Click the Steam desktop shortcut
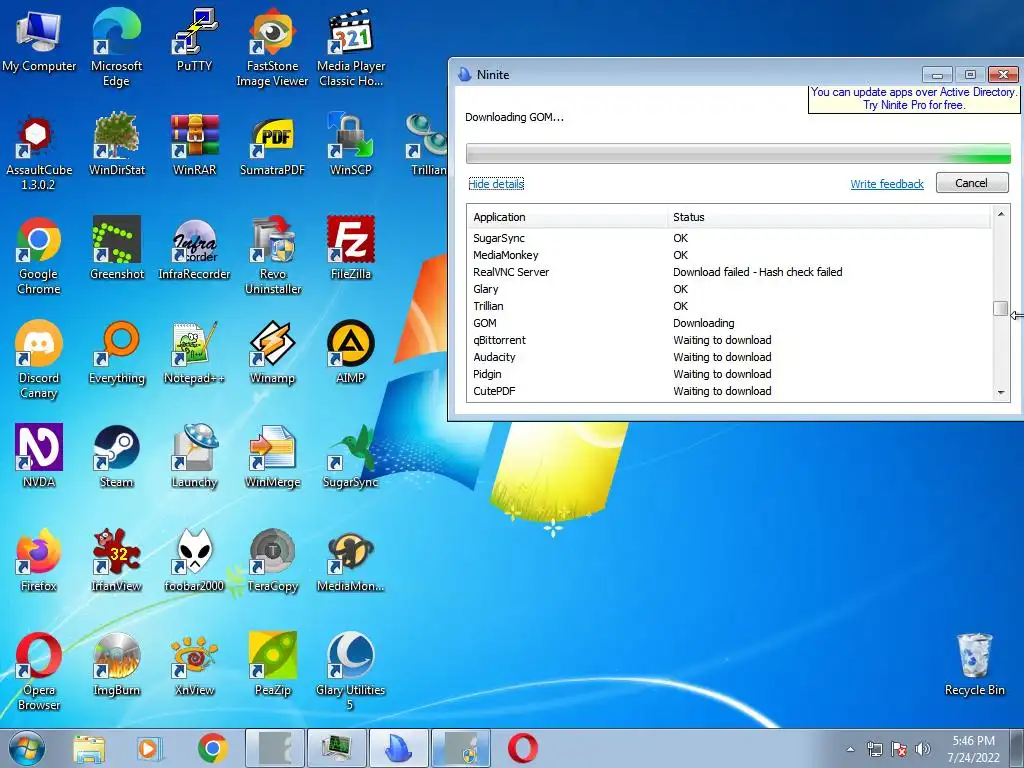1024x768 pixels. point(116,456)
